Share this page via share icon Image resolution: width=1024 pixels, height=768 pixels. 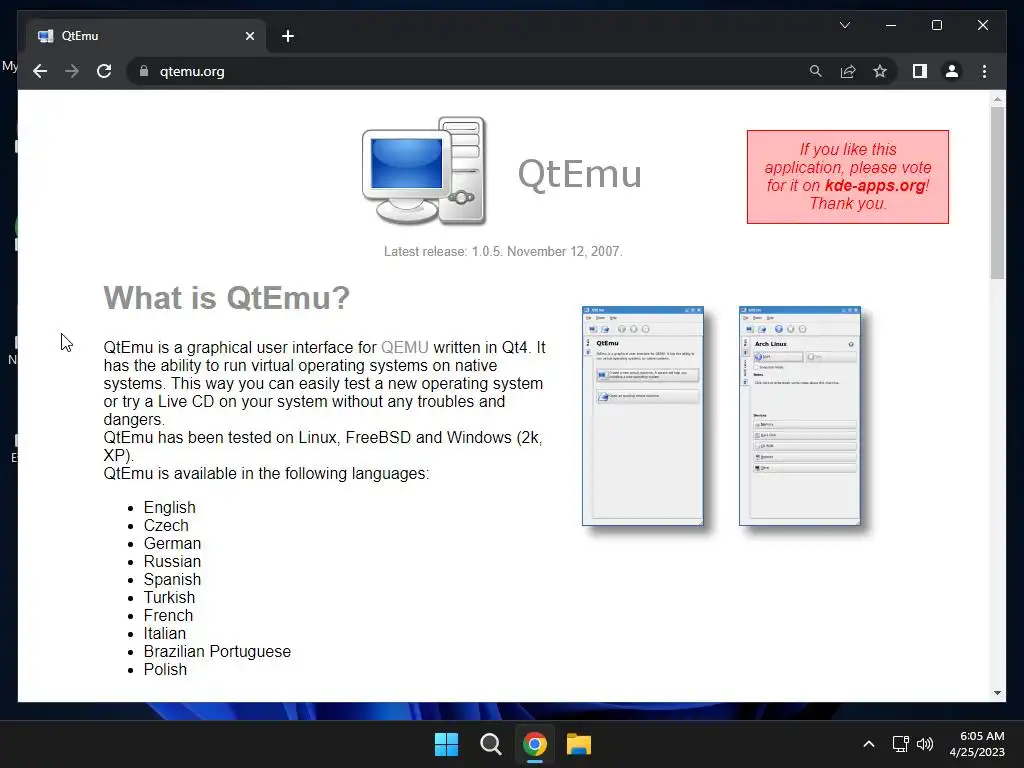(x=848, y=71)
